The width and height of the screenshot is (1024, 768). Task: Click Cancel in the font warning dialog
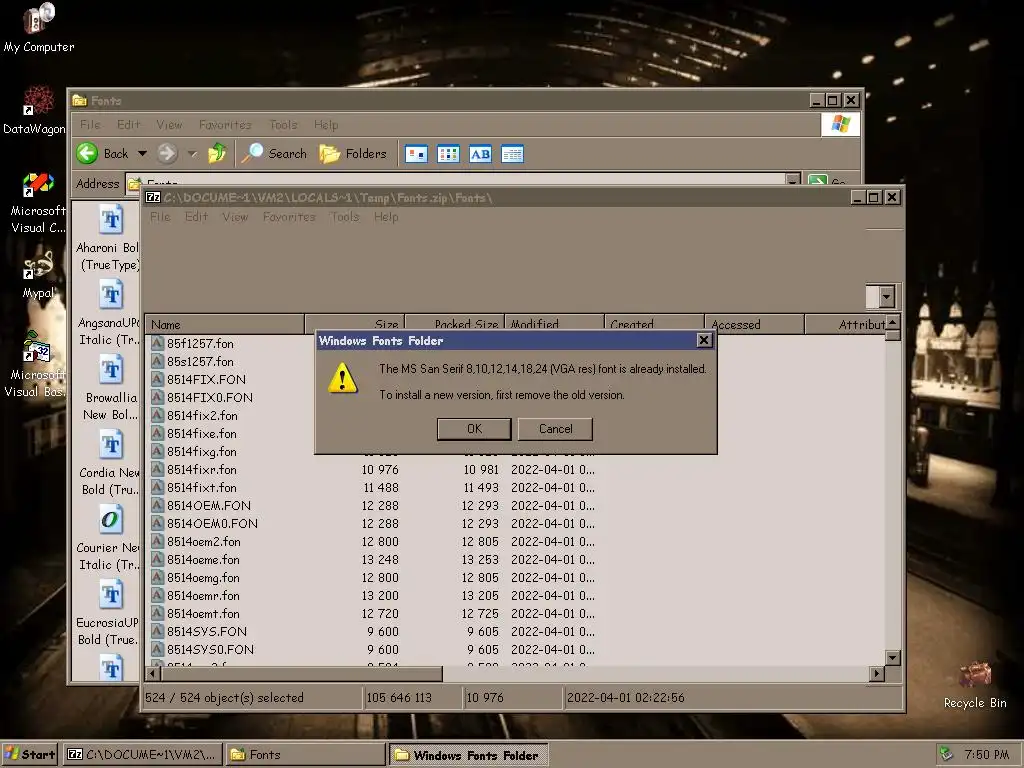pos(555,429)
